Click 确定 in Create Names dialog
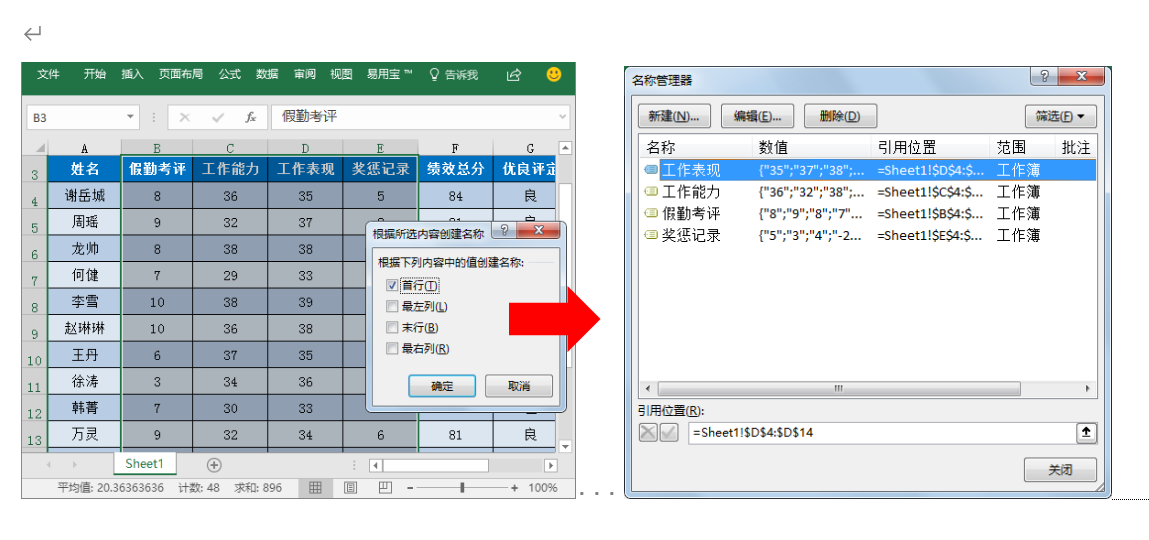The image size is (1149, 540). pos(442,386)
